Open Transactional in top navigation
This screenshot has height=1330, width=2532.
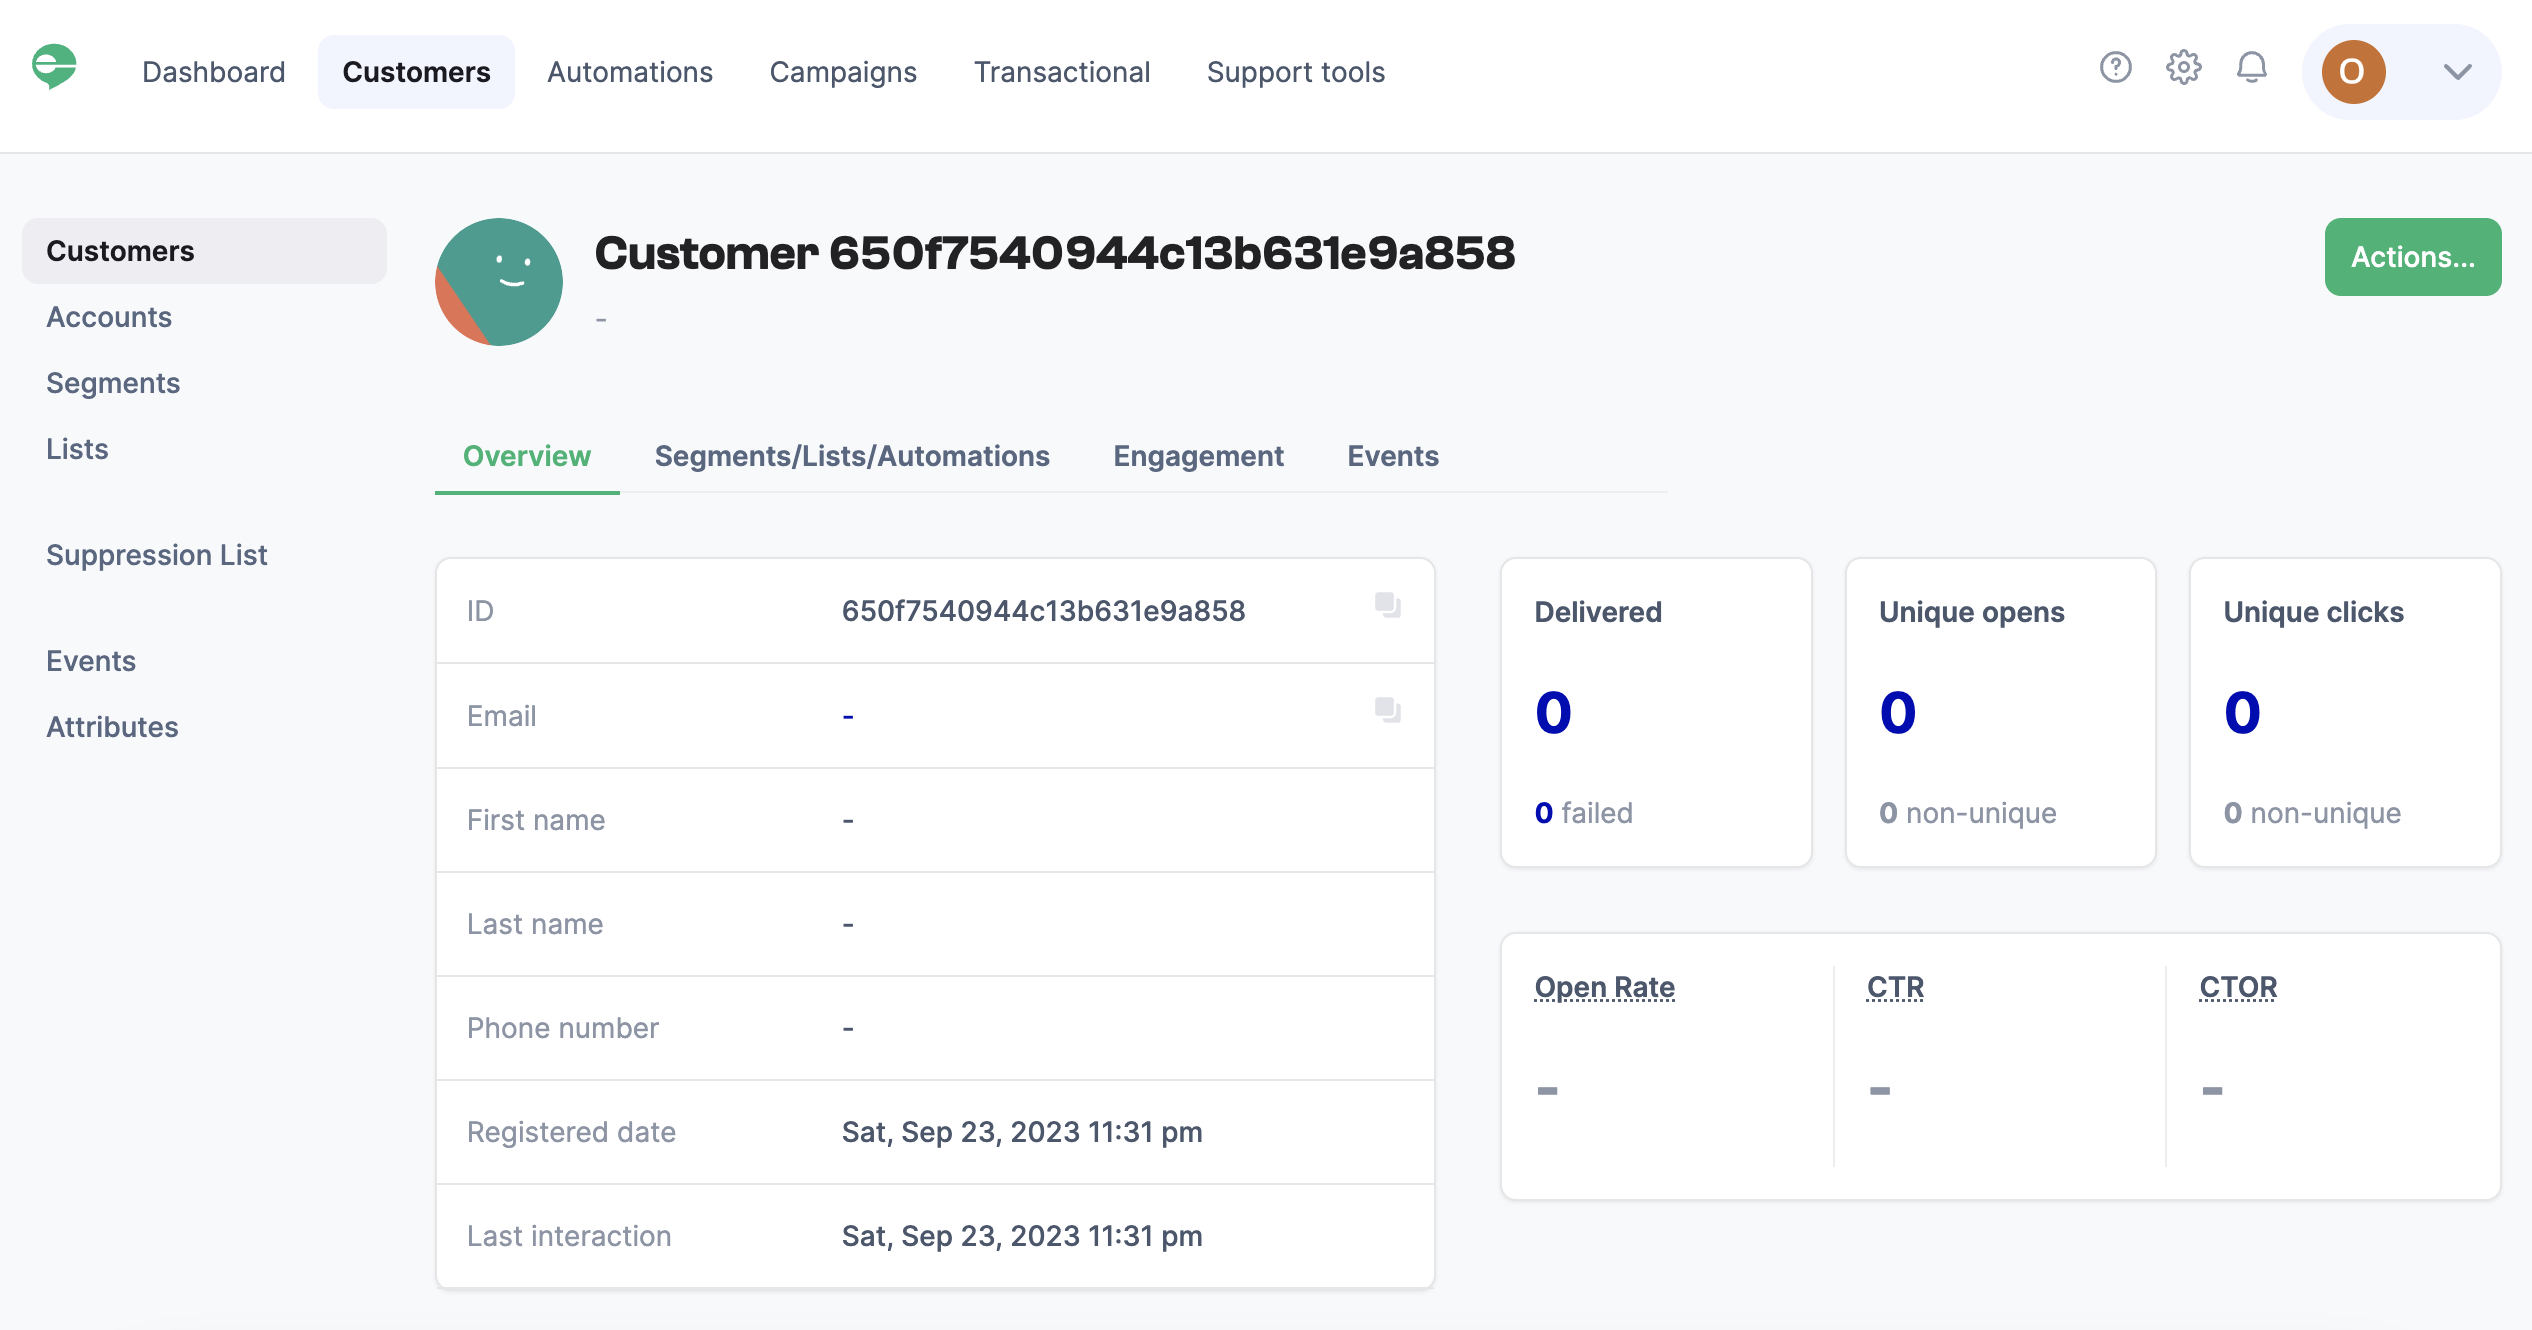[1062, 72]
